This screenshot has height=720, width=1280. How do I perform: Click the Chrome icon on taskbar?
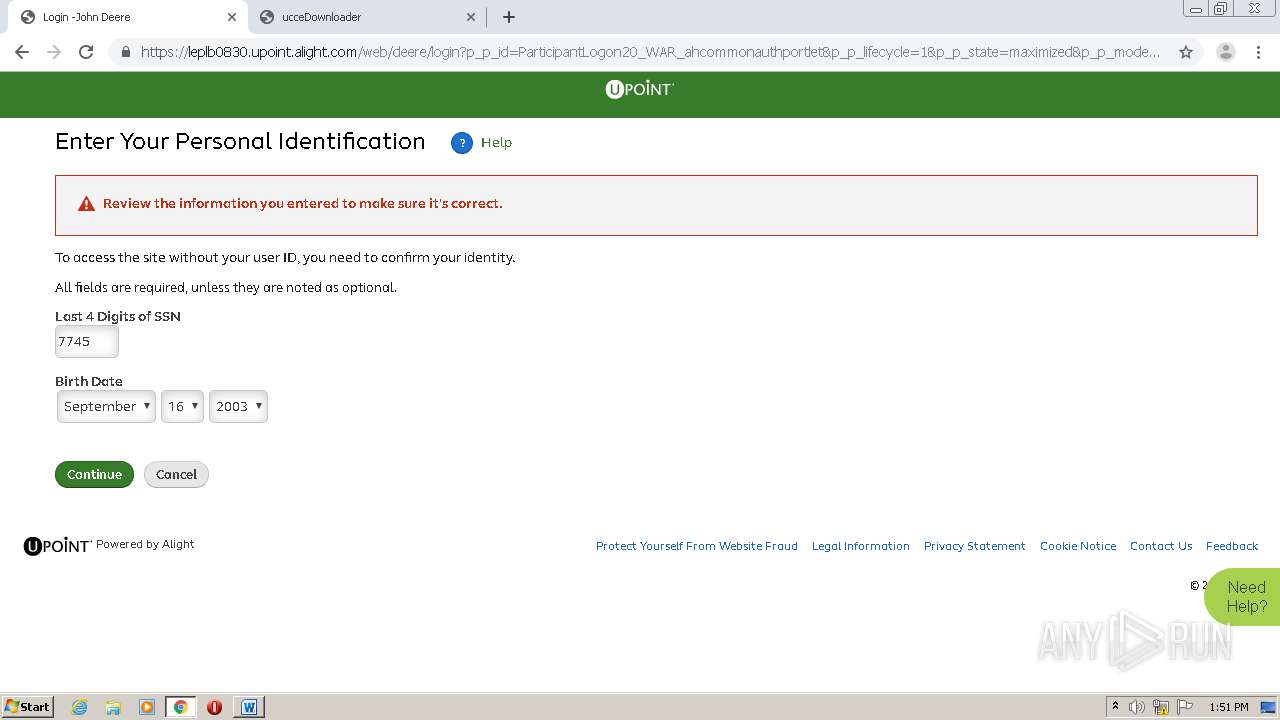coord(181,707)
